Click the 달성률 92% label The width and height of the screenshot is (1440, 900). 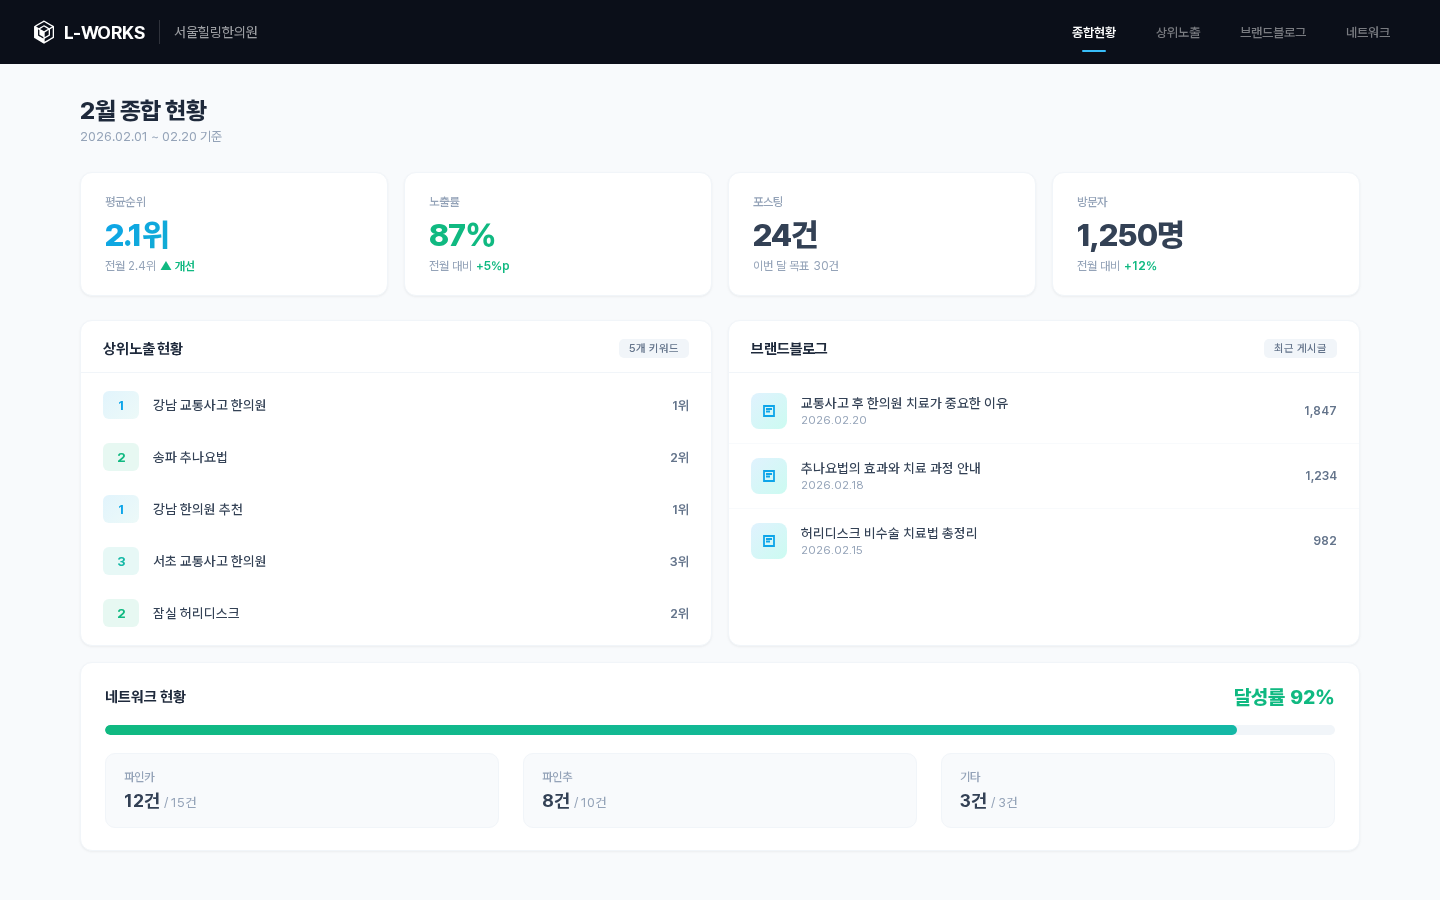1283,697
